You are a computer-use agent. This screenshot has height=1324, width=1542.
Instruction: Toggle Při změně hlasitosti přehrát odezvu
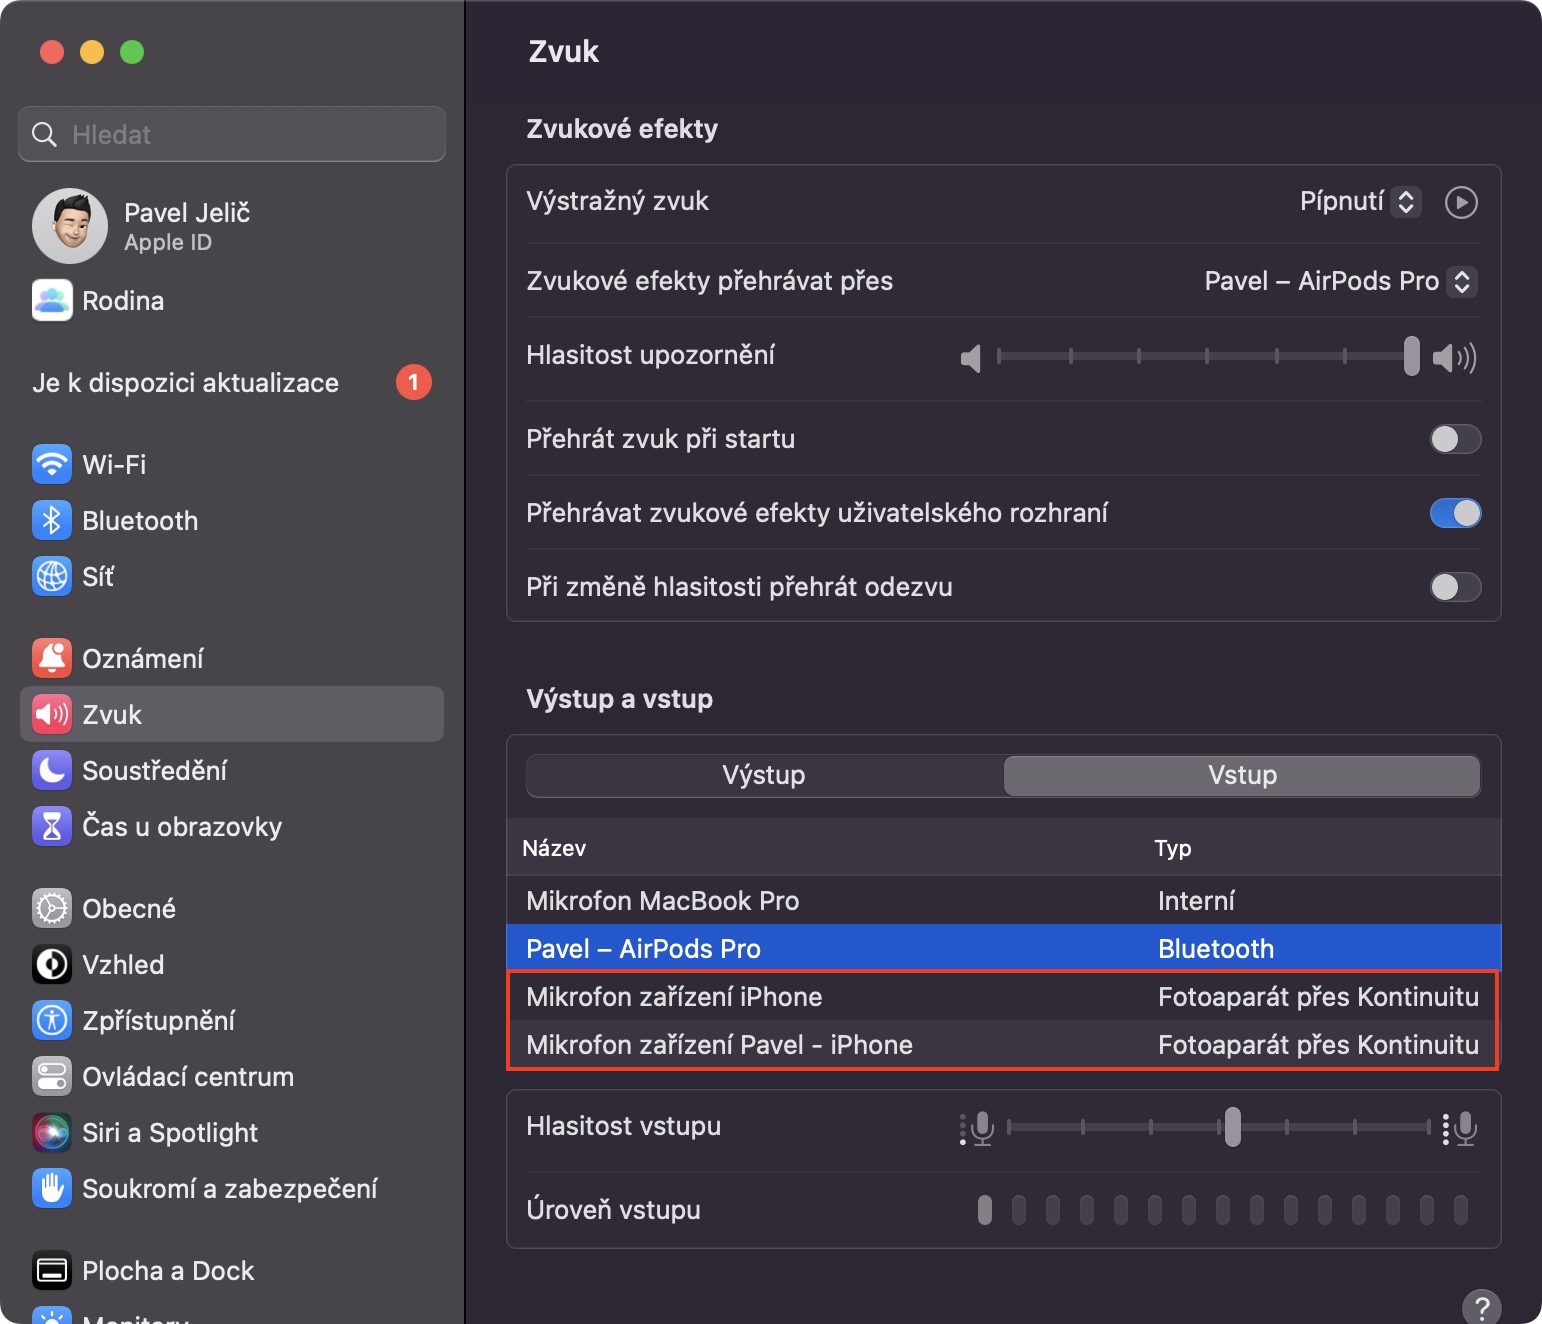tap(1455, 587)
